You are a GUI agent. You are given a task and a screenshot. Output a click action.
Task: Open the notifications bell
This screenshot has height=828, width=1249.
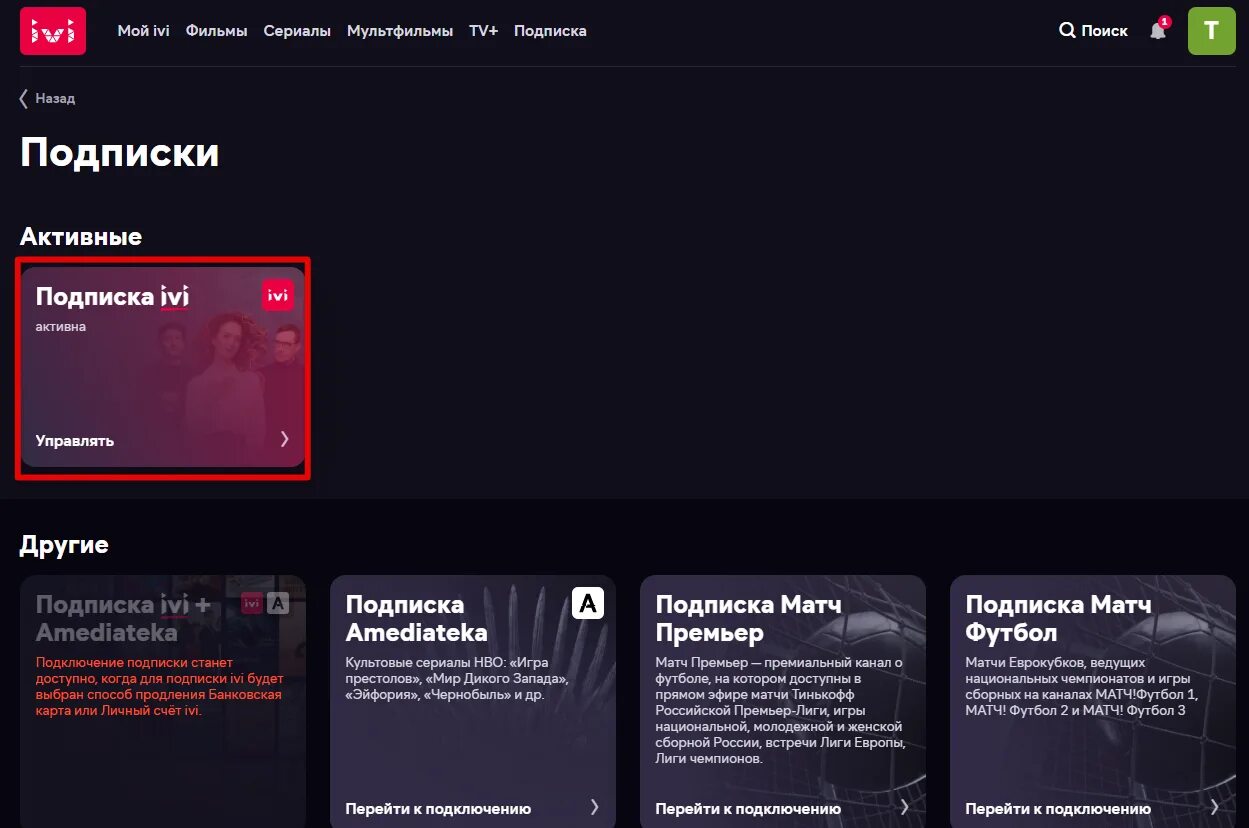1158,30
